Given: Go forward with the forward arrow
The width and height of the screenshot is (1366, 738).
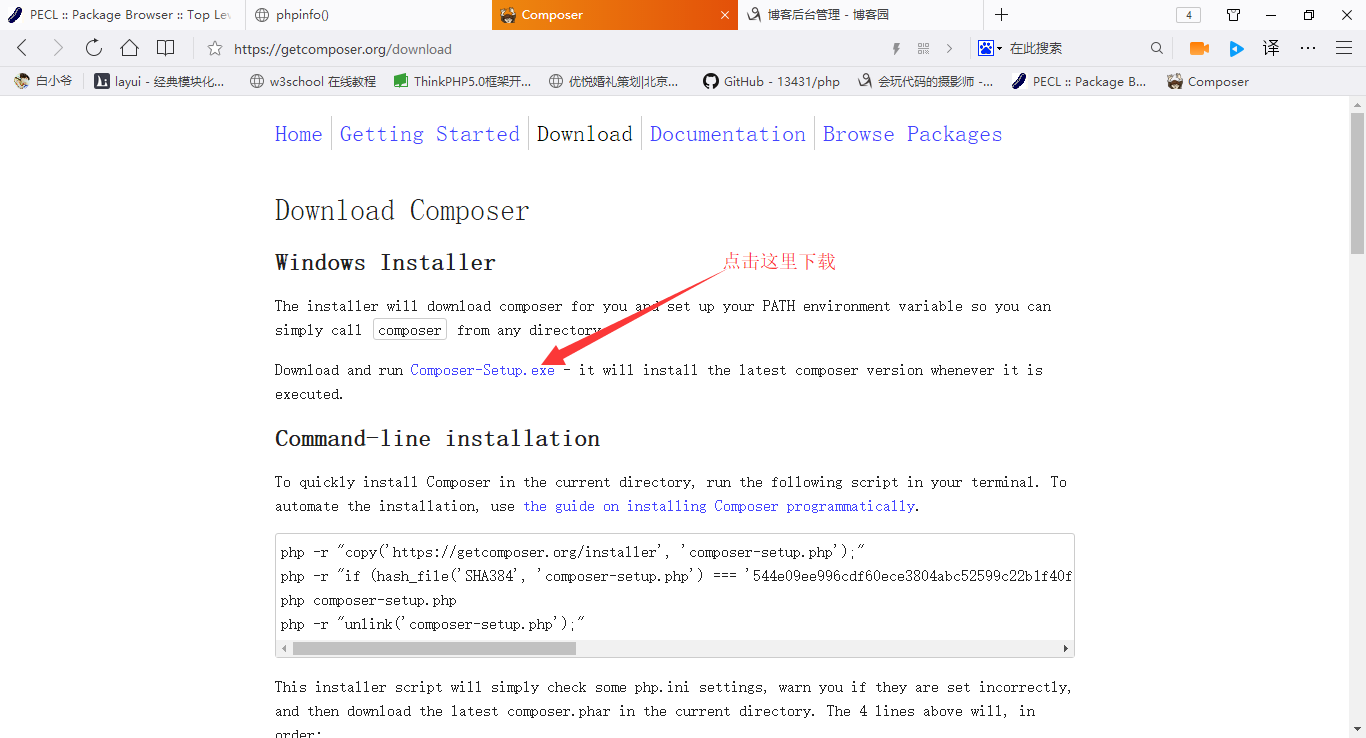Looking at the screenshot, I should pyautogui.click(x=57, y=48).
